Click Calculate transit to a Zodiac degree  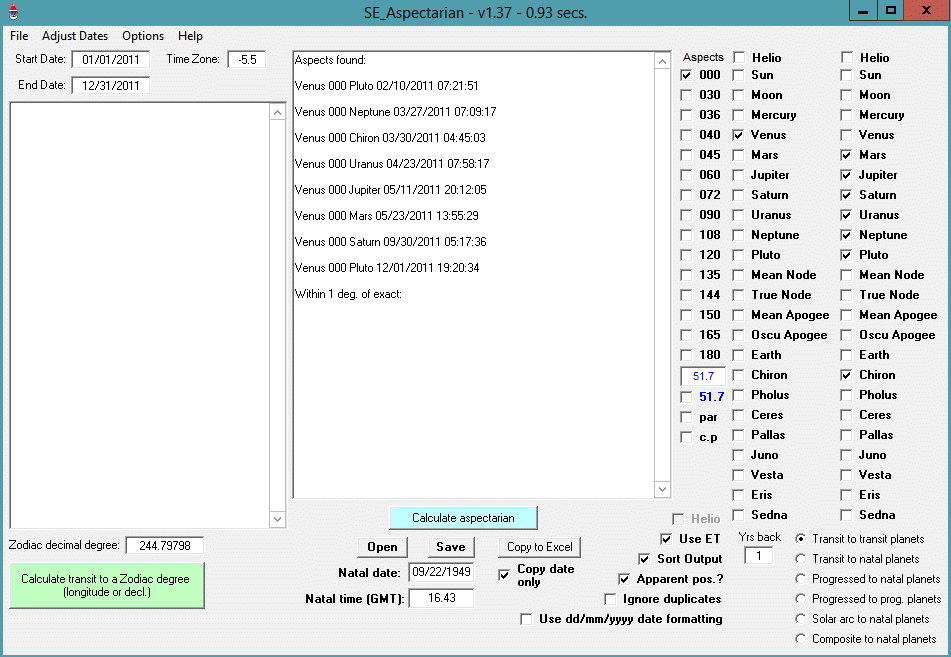click(x=107, y=585)
